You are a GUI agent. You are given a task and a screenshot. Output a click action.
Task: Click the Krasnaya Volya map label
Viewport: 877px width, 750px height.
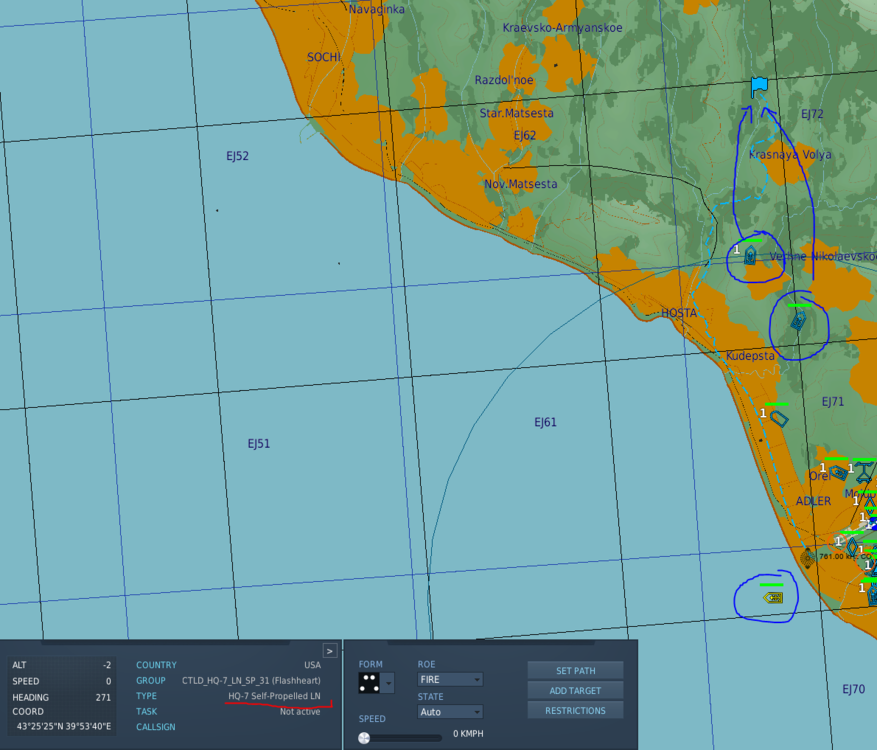point(790,154)
